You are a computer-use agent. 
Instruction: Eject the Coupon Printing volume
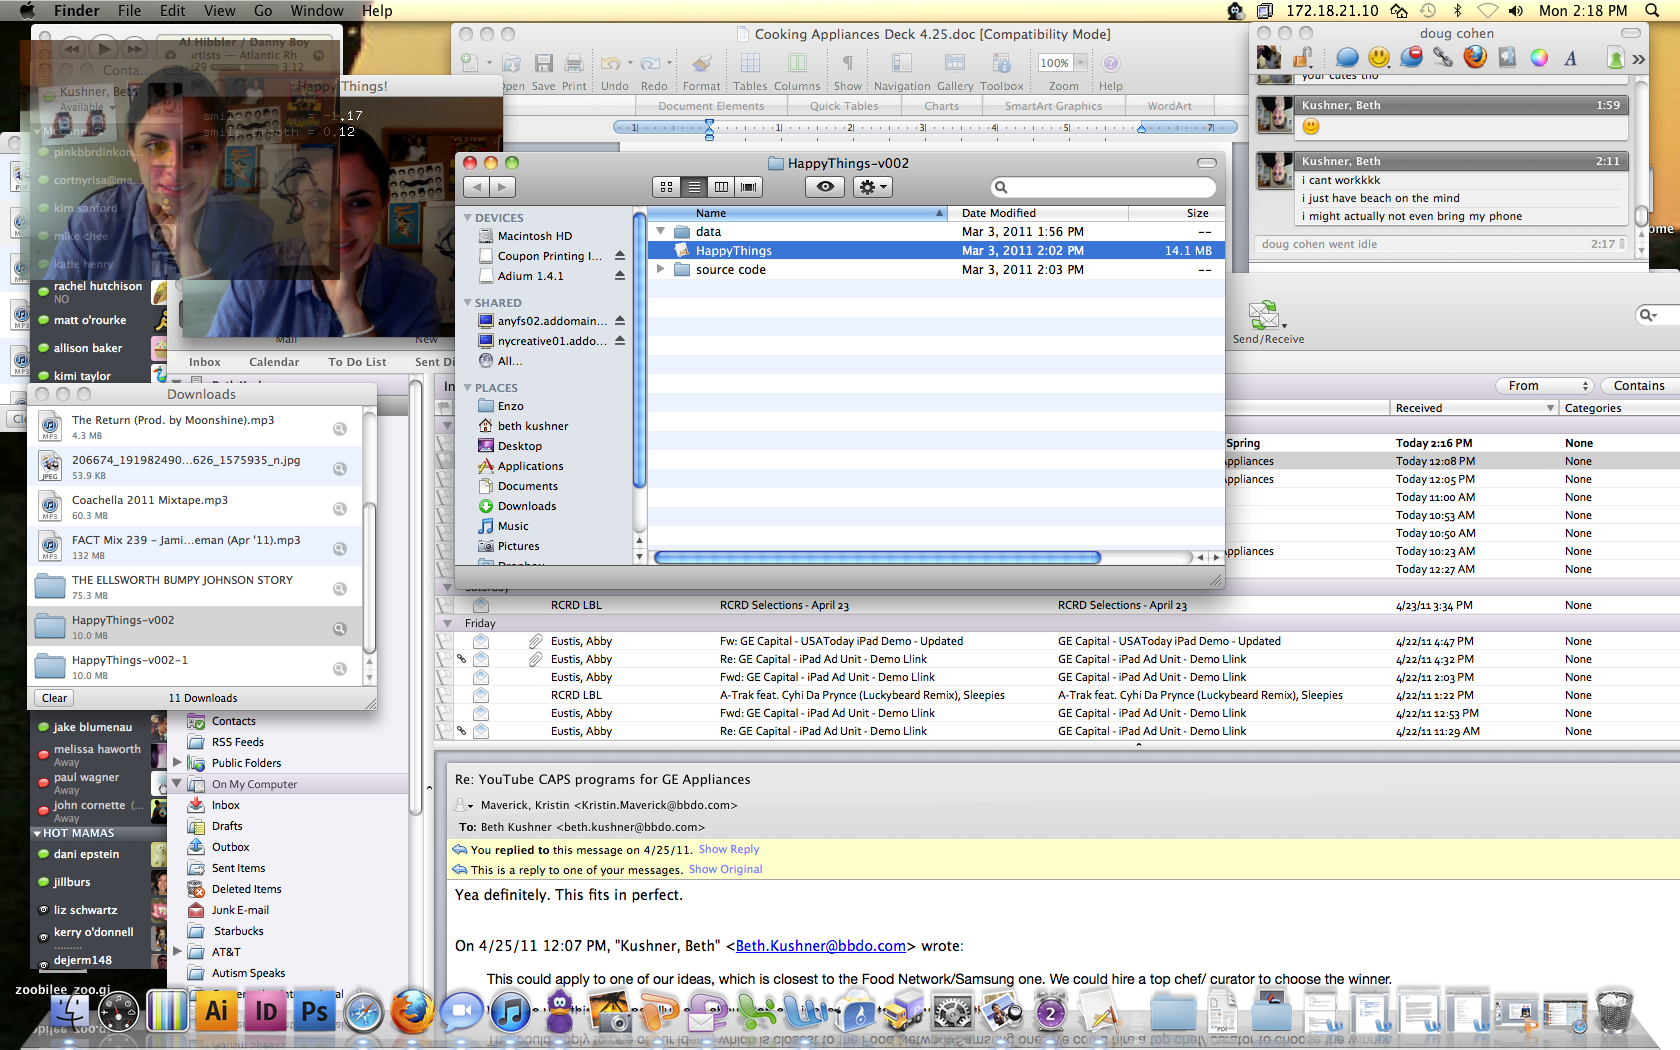[x=620, y=256]
